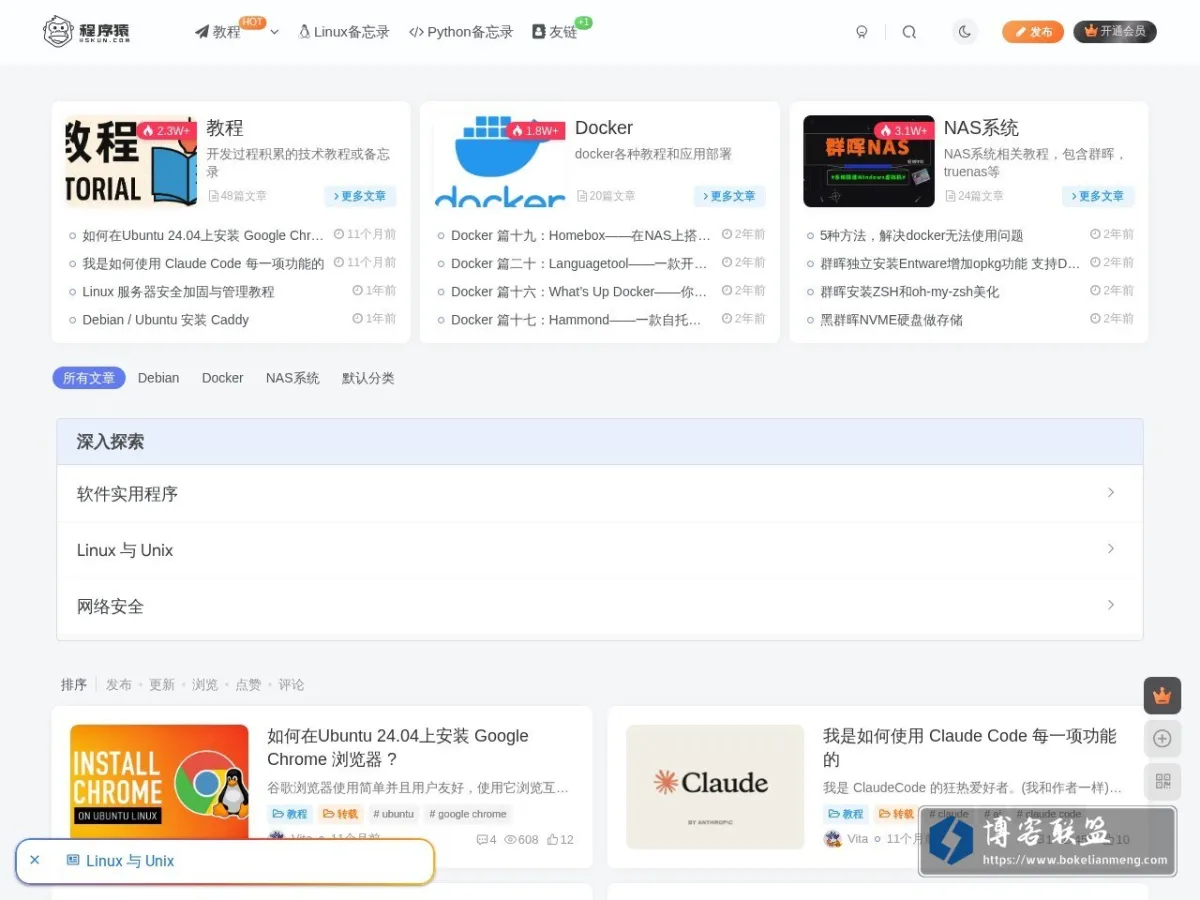
Task: Click the floating QR code icon
Action: (x=1162, y=781)
